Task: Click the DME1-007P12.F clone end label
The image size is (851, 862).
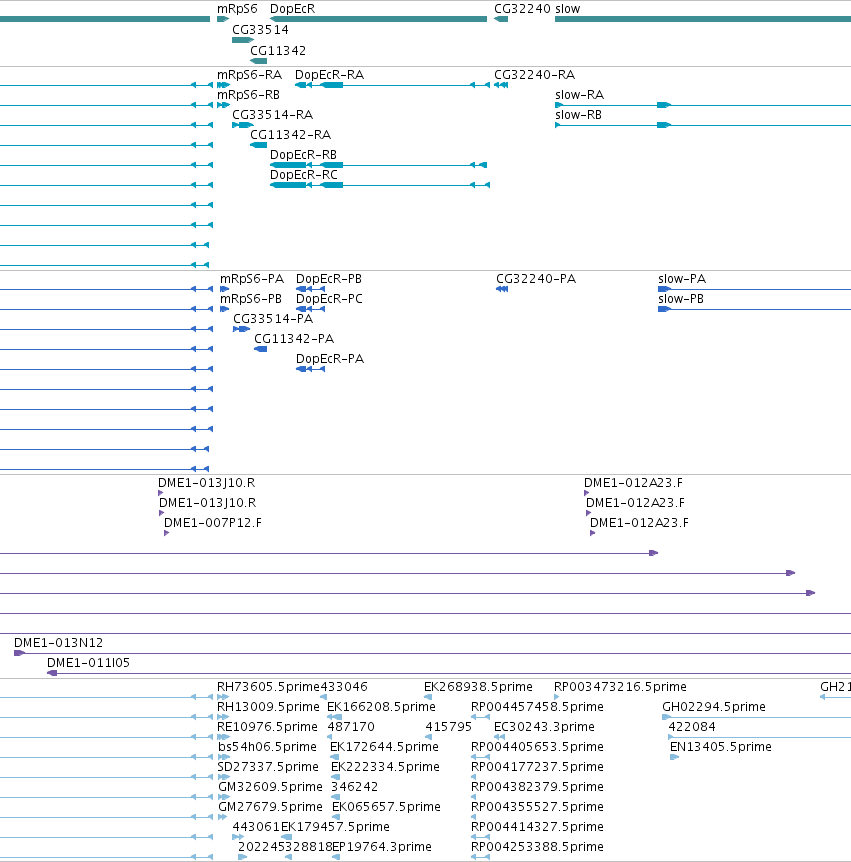Action: click(213, 523)
